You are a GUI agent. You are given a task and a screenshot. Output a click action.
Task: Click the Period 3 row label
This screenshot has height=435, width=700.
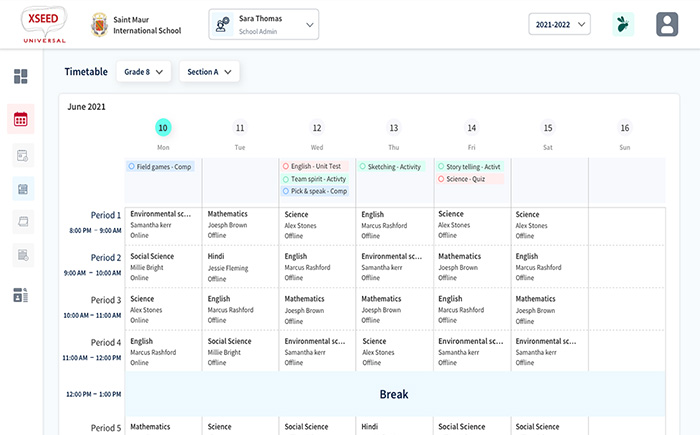click(x=106, y=300)
